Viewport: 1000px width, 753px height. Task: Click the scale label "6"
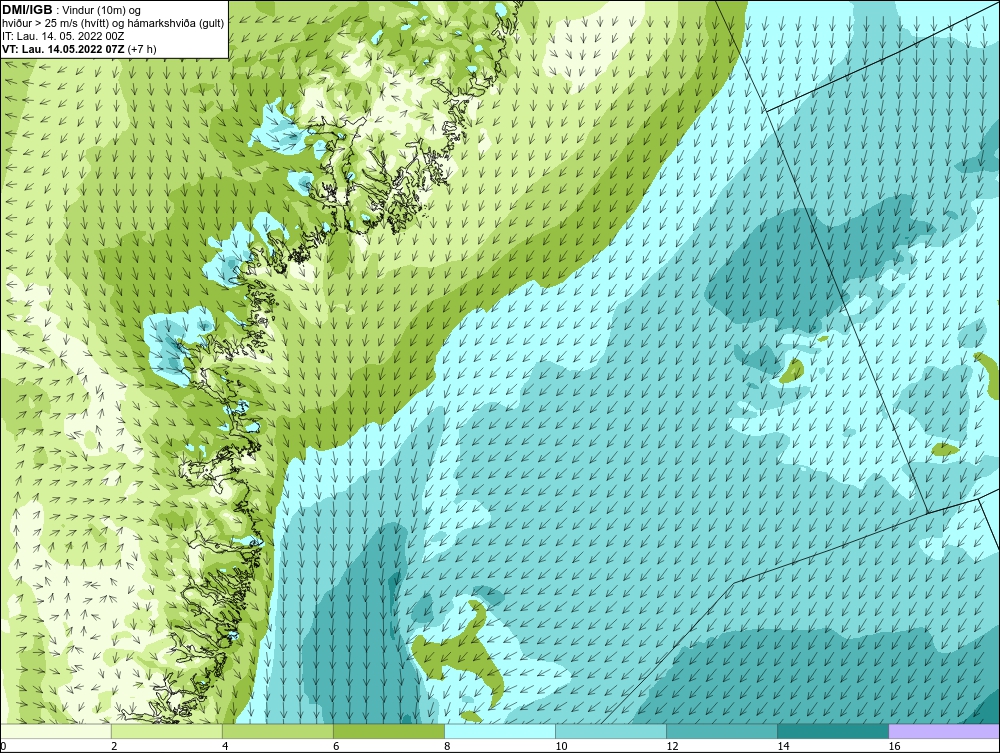point(336,746)
